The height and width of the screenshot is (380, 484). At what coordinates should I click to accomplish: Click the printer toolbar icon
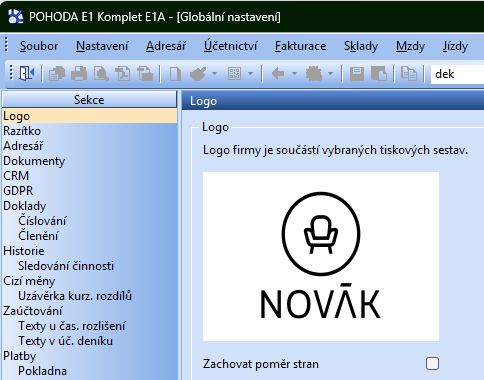click(79, 73)
